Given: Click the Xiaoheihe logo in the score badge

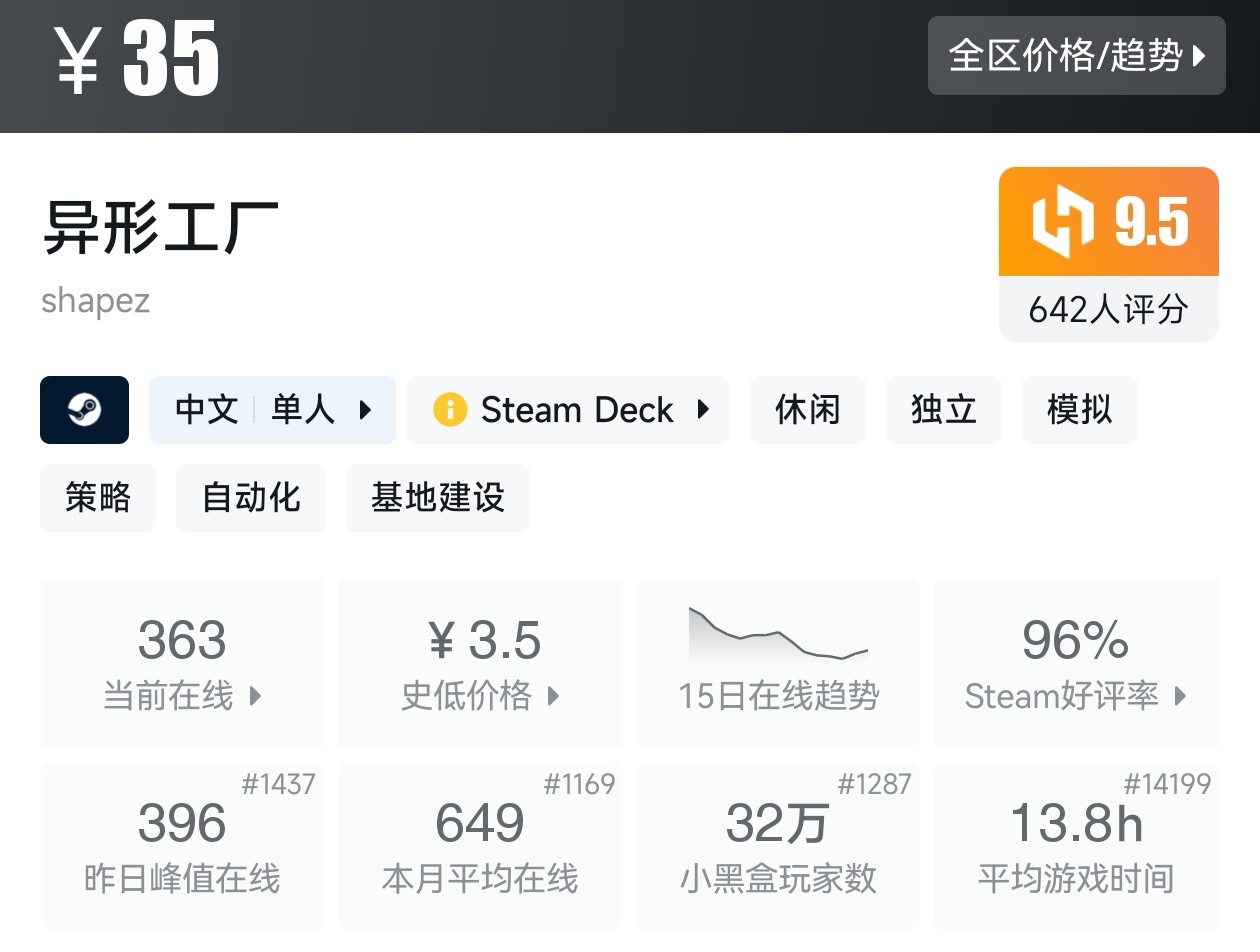Looking at the screenshot, I should tap(1062, 221).
